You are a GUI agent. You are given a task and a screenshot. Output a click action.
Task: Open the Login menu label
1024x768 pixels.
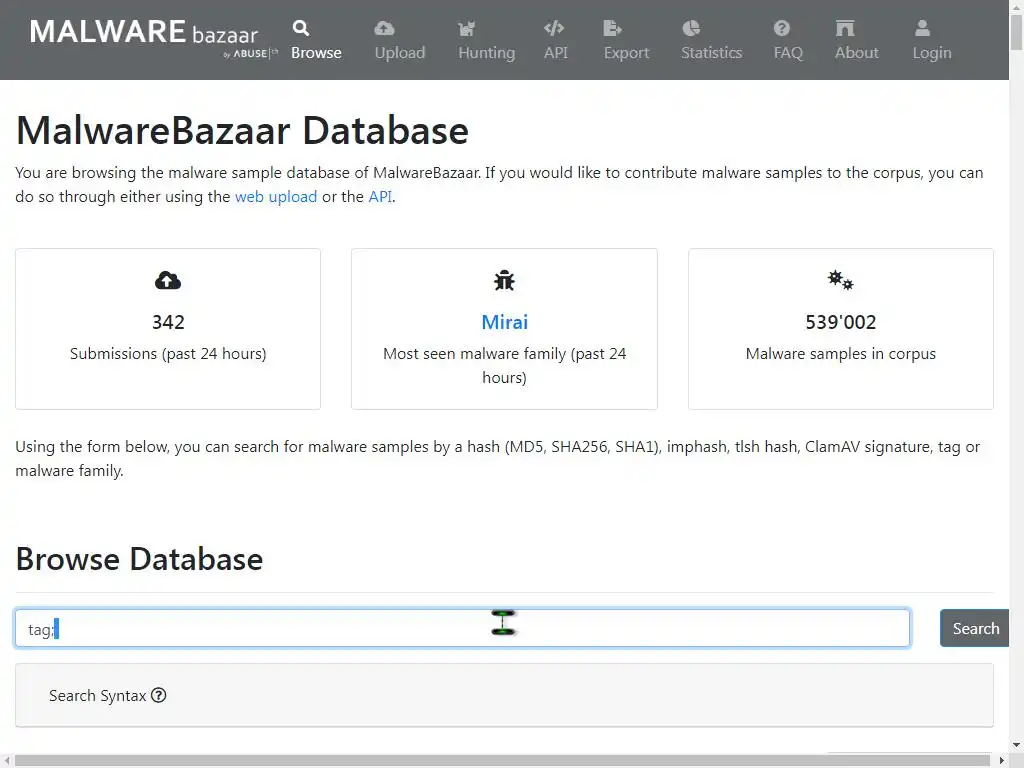tap(932, 53)
